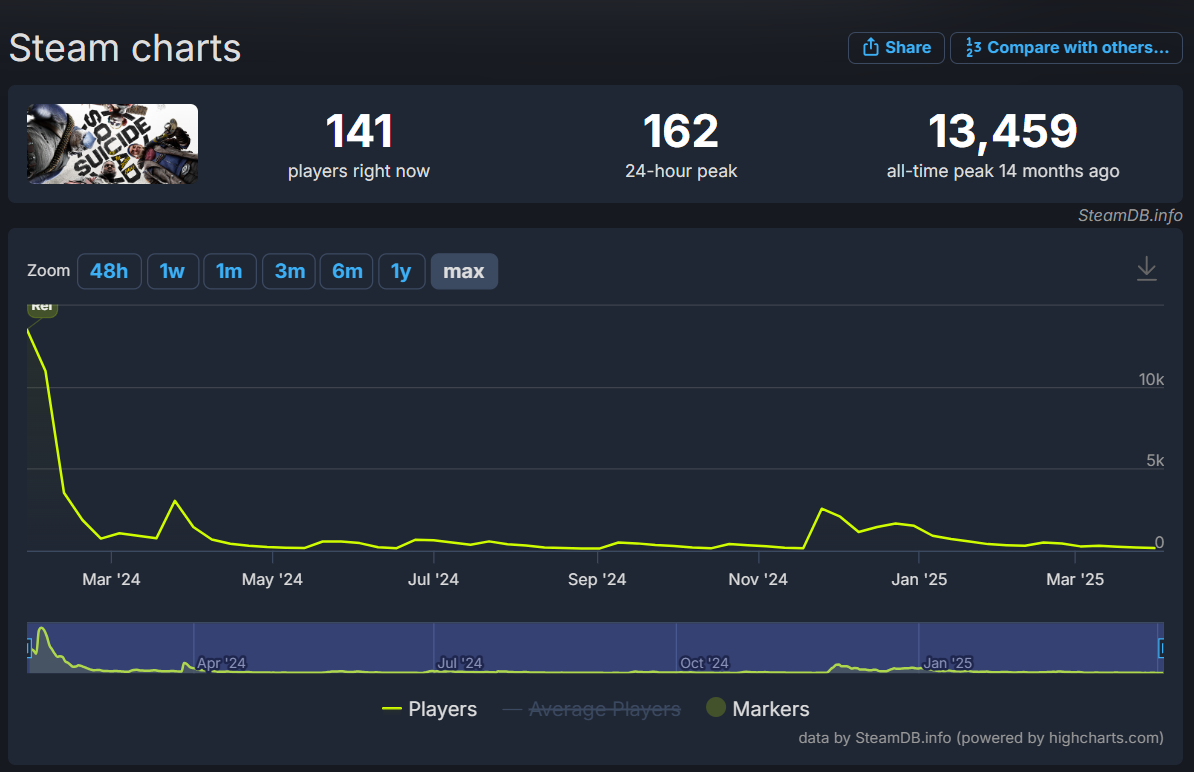Set zoom to 6m
Screen dimensions: 1194x772
click(x=347, y=271)
